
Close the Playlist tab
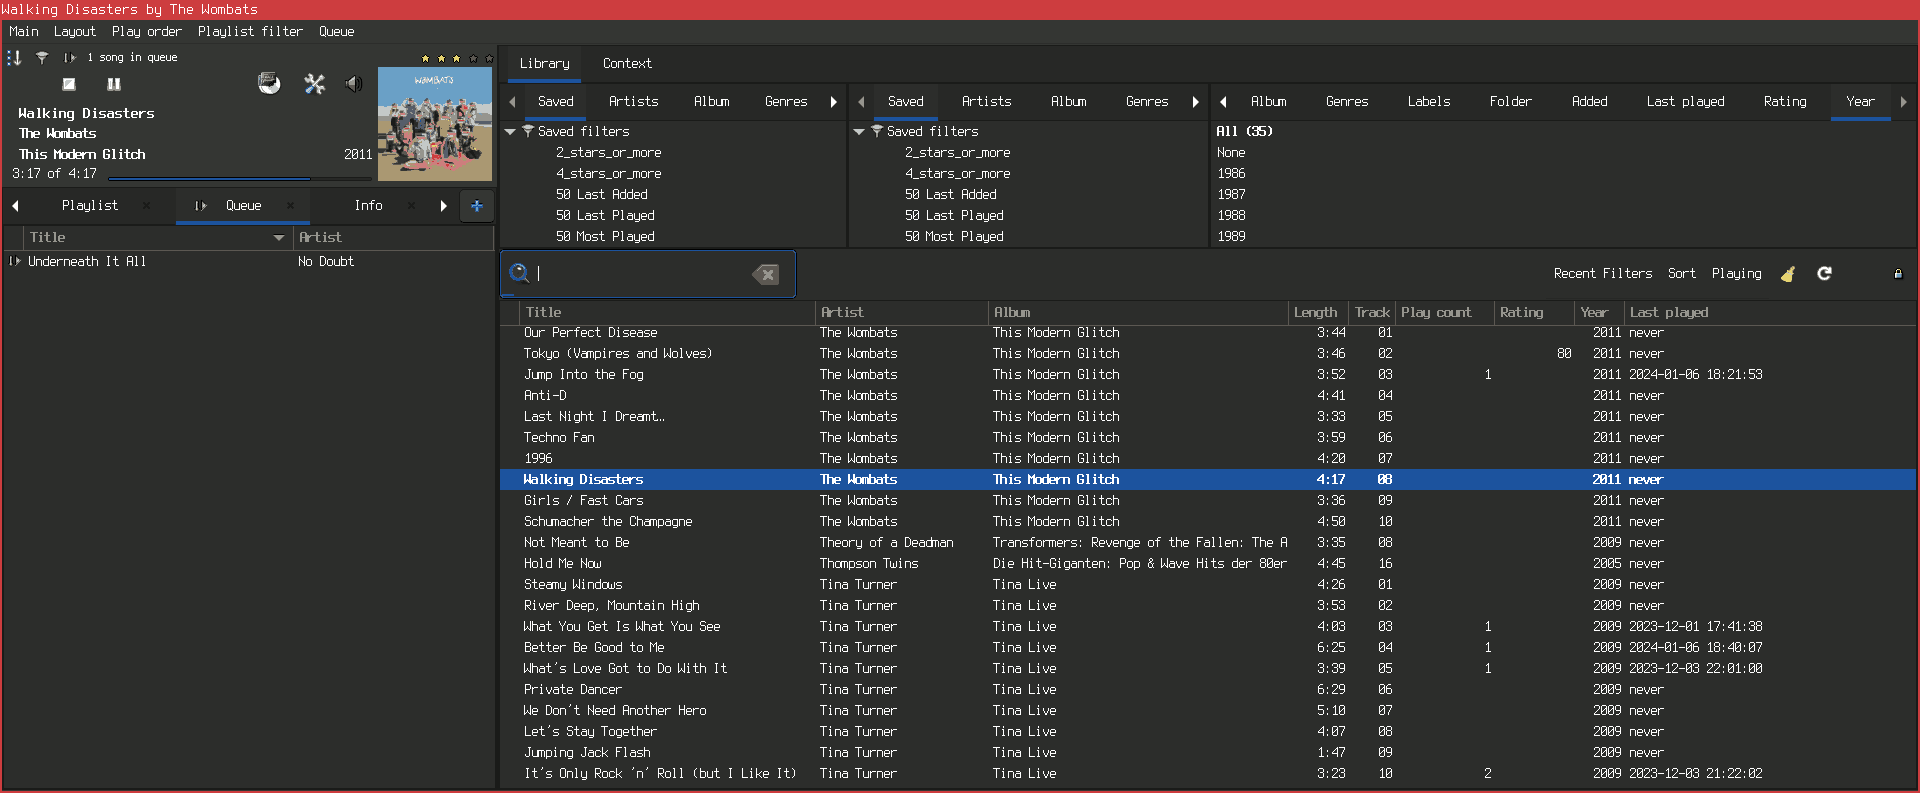146,205
